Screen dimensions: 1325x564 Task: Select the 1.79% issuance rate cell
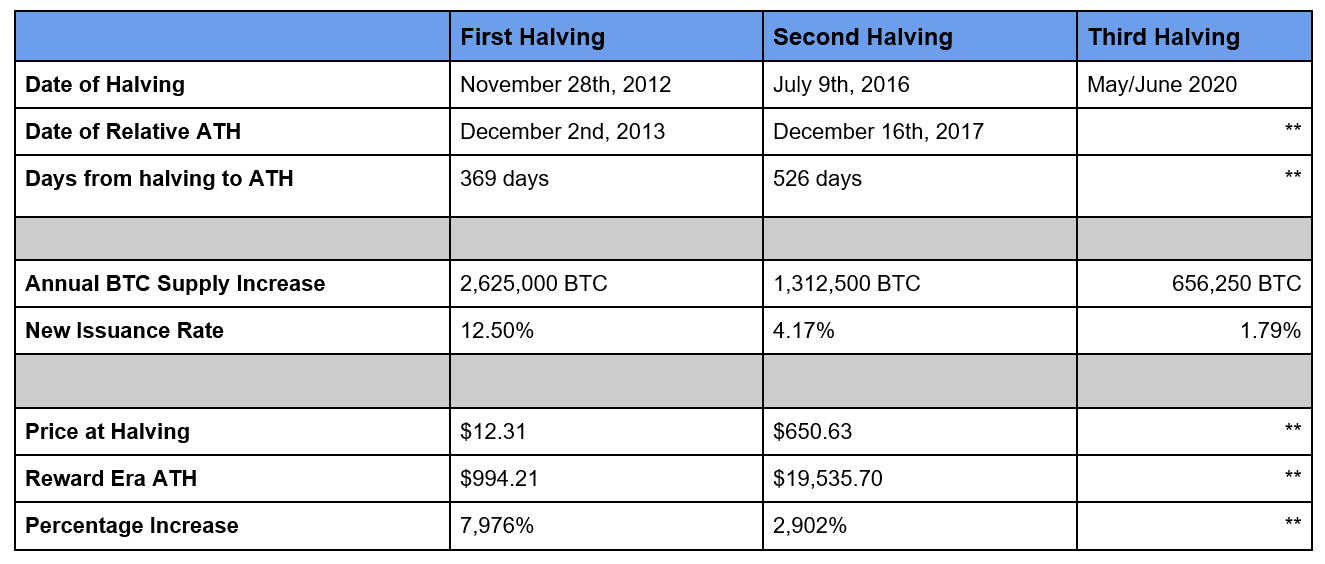(1270, 331)
